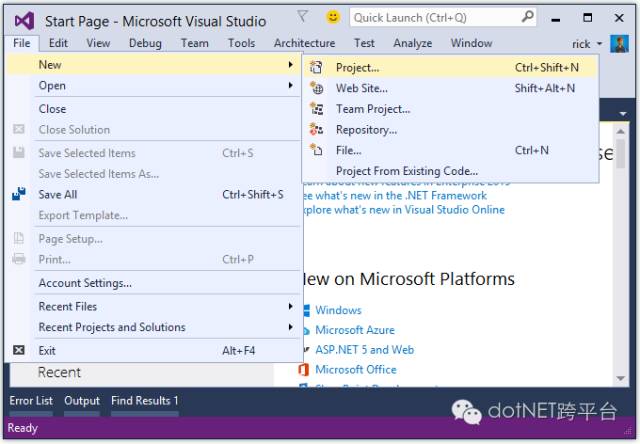The image size is (640, 444).
Task: Click the Print printer icon
Action: tap(19, 259)
